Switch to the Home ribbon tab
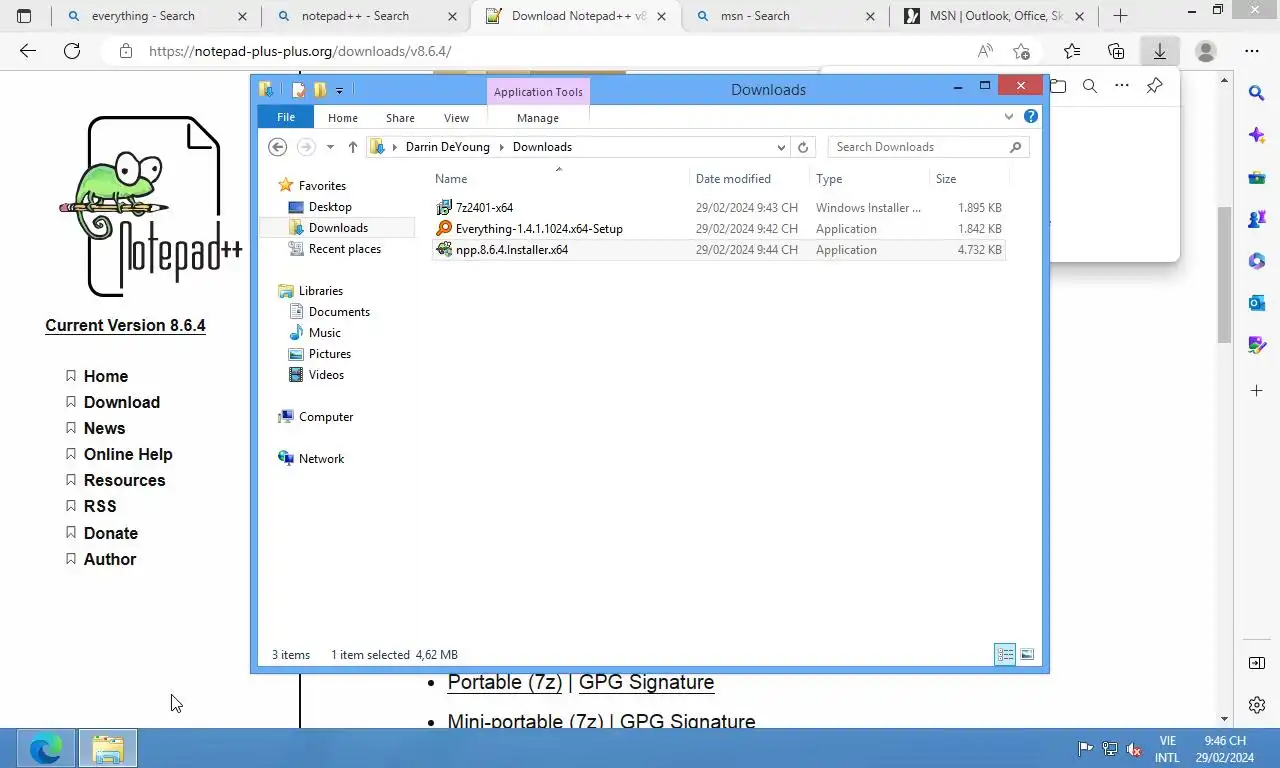 point(343,118)
